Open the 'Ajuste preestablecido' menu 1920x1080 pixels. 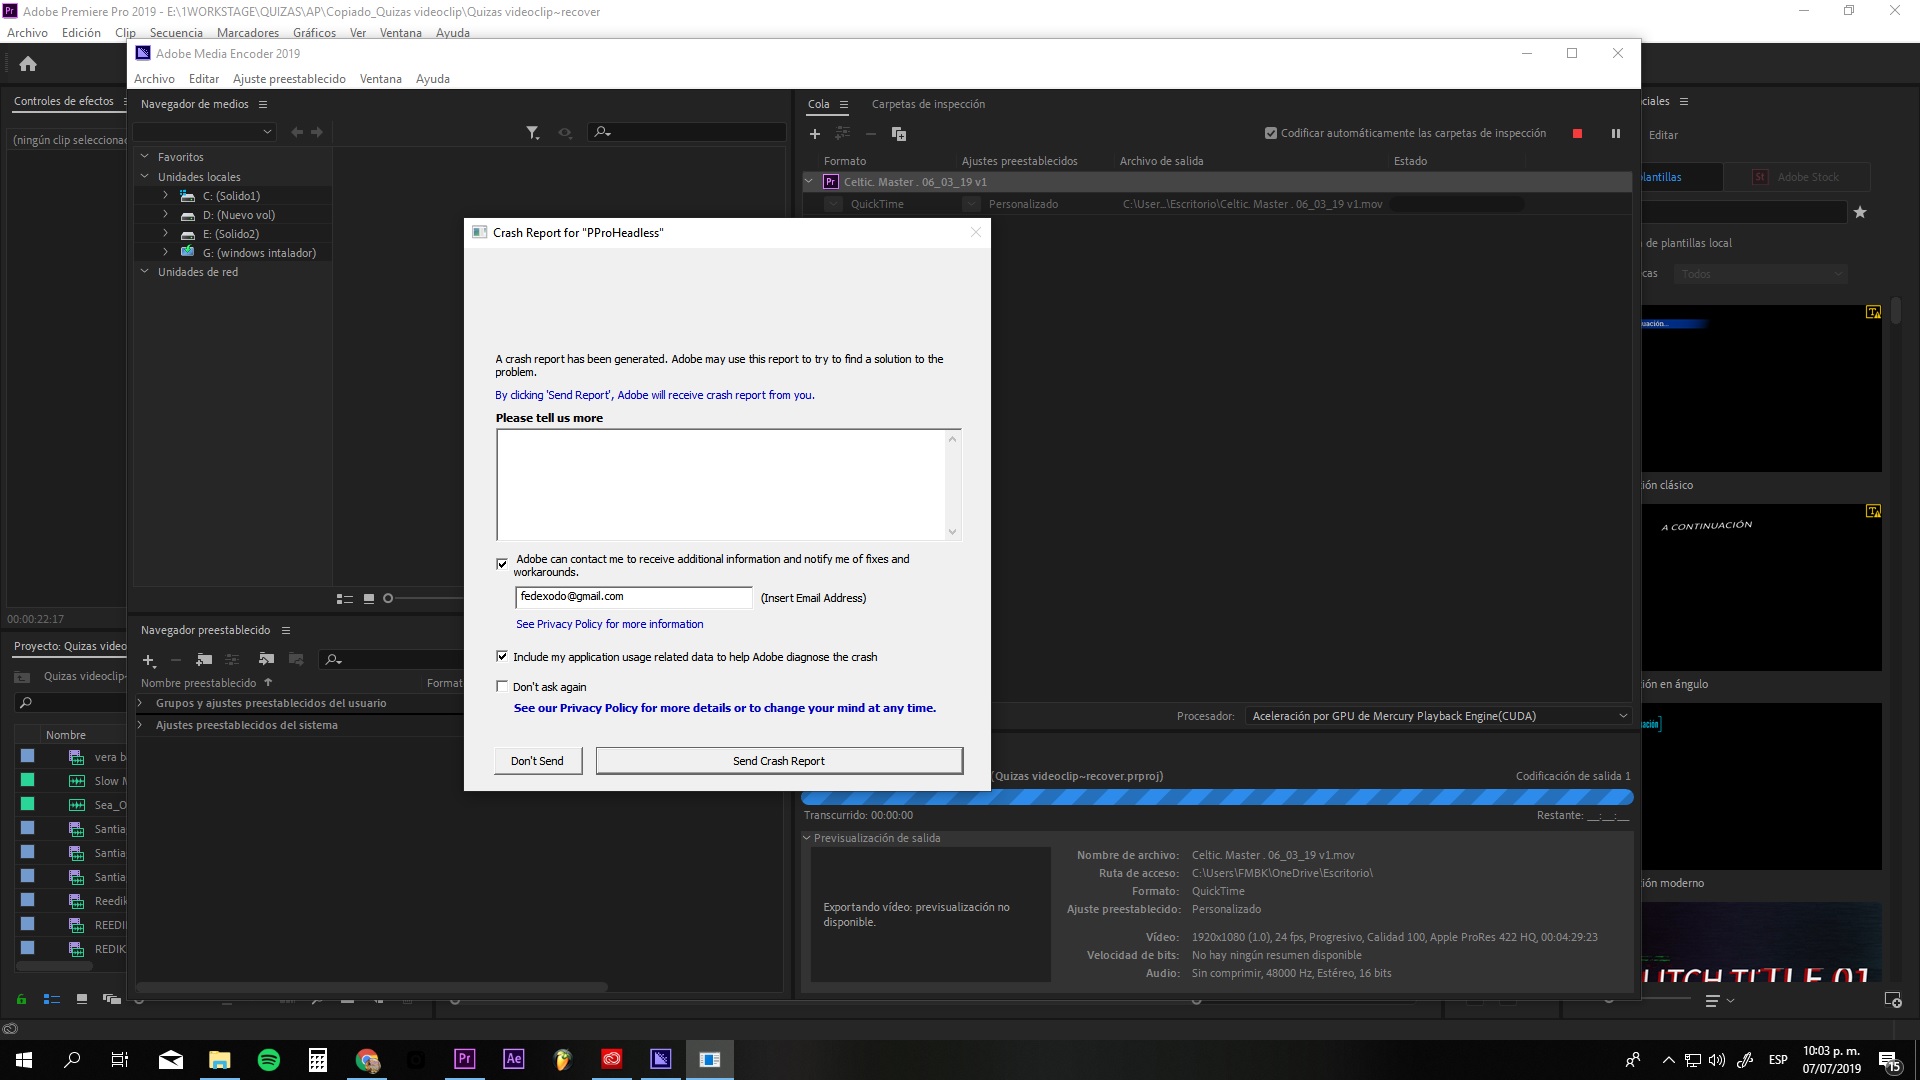[x=289, y=78]
